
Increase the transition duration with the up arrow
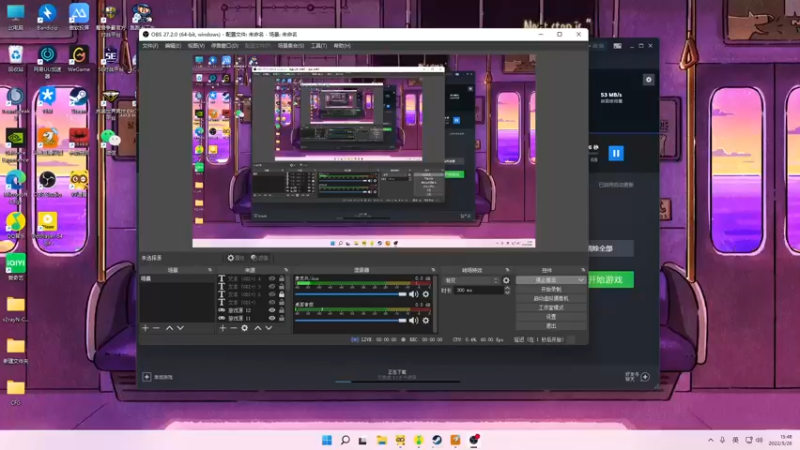click(507, 288)
